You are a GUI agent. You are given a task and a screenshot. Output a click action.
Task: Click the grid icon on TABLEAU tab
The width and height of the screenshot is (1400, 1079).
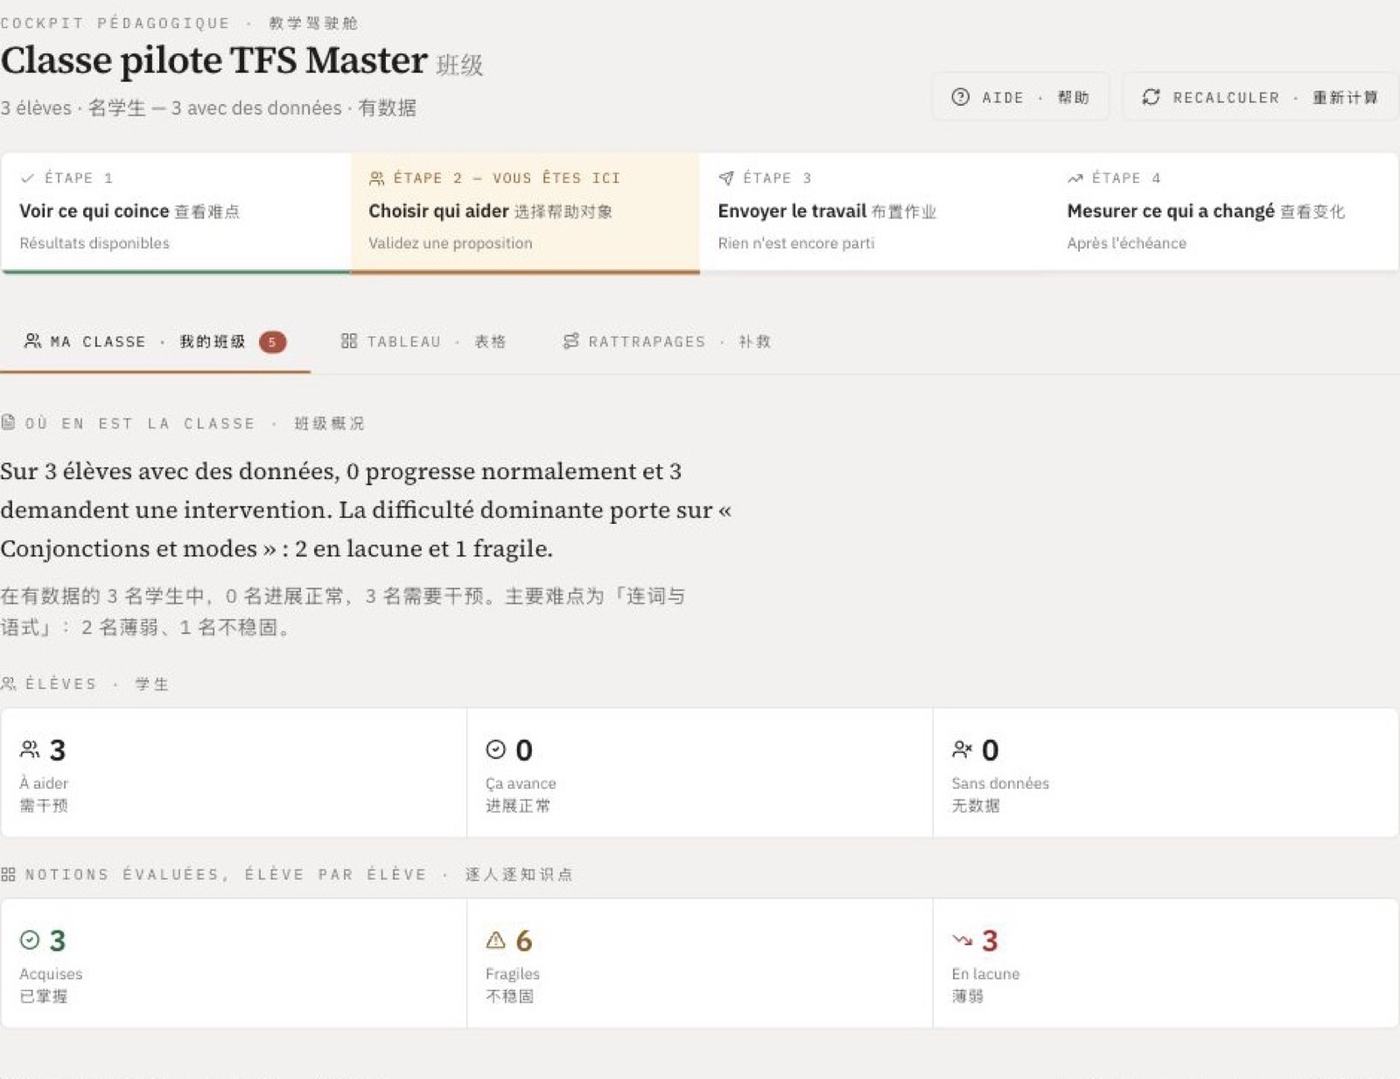click(x=349, y=341)
